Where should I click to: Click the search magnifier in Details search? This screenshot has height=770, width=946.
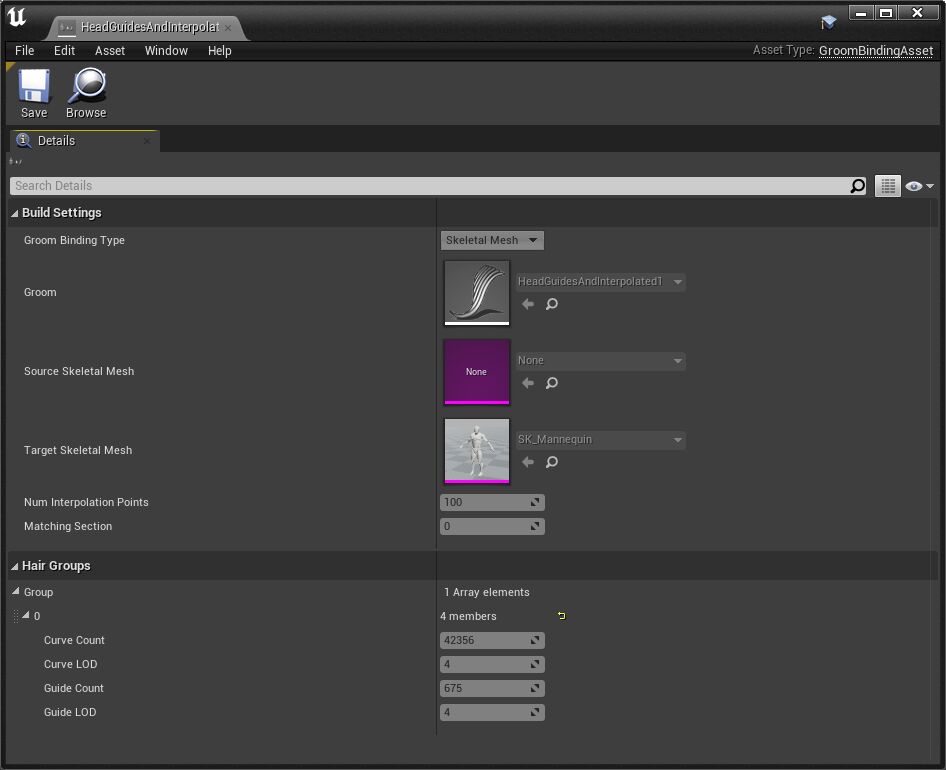857,186
